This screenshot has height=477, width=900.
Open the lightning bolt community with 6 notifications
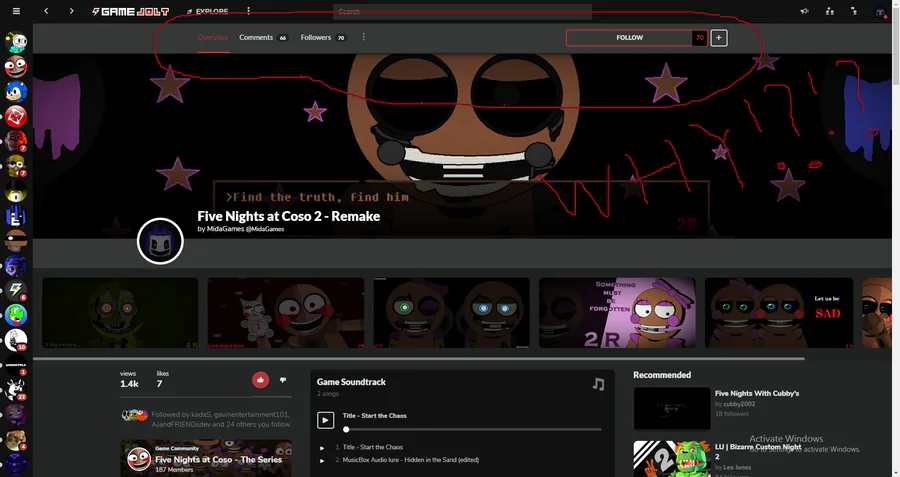tap(16, 290)
